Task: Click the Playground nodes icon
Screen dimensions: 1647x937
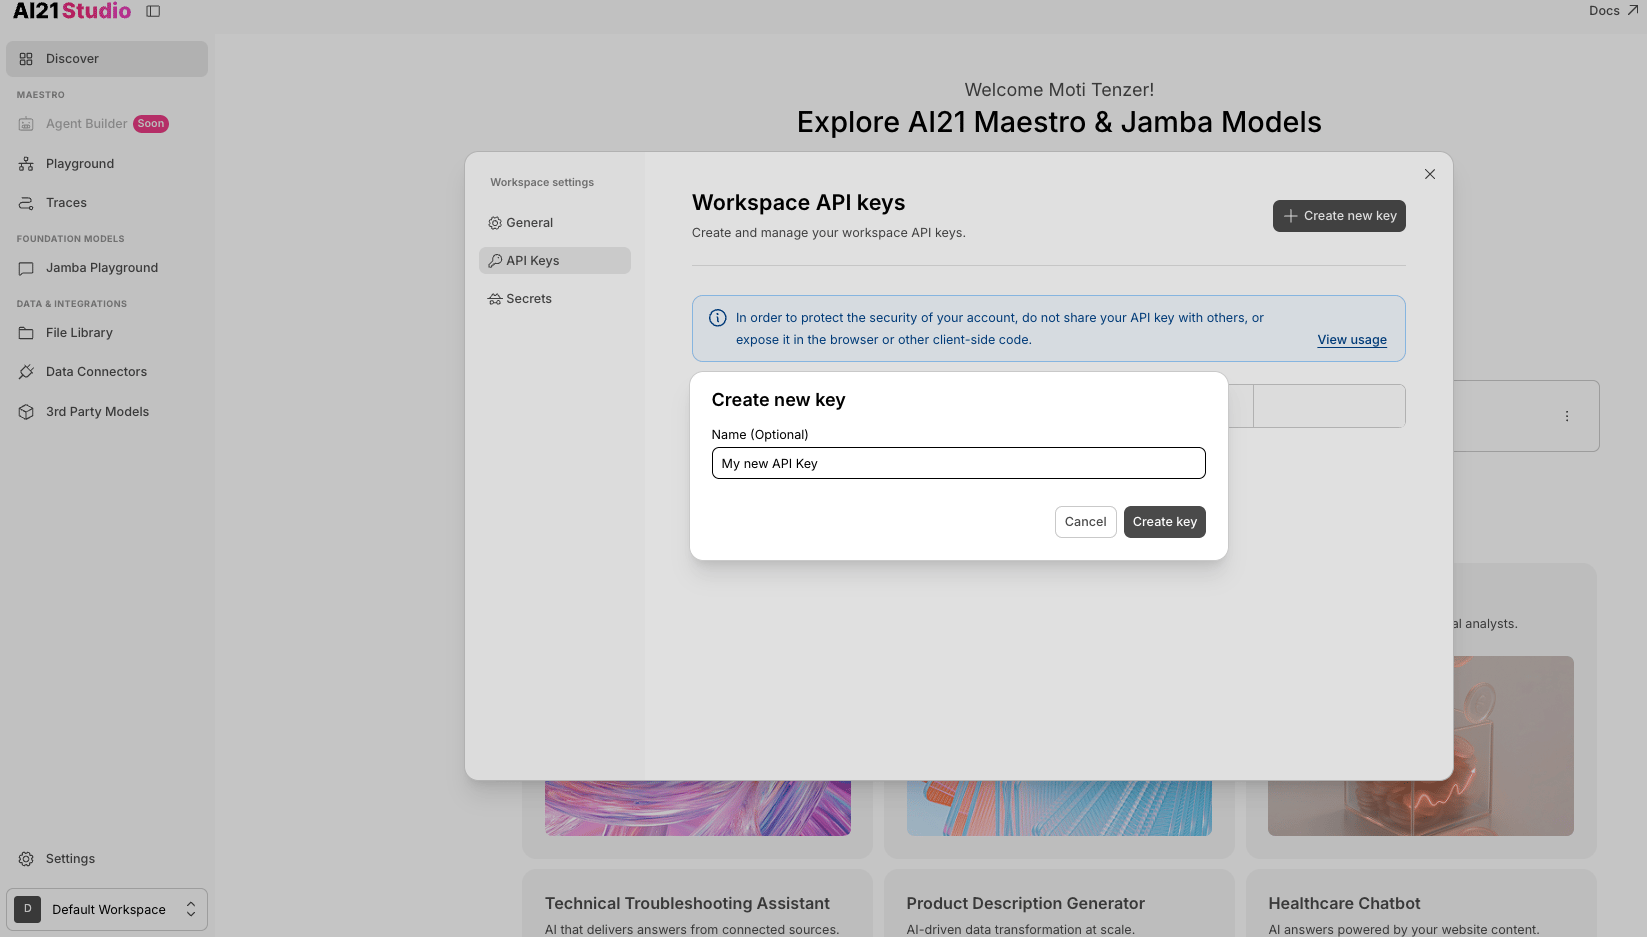Action: coord(26,164)
